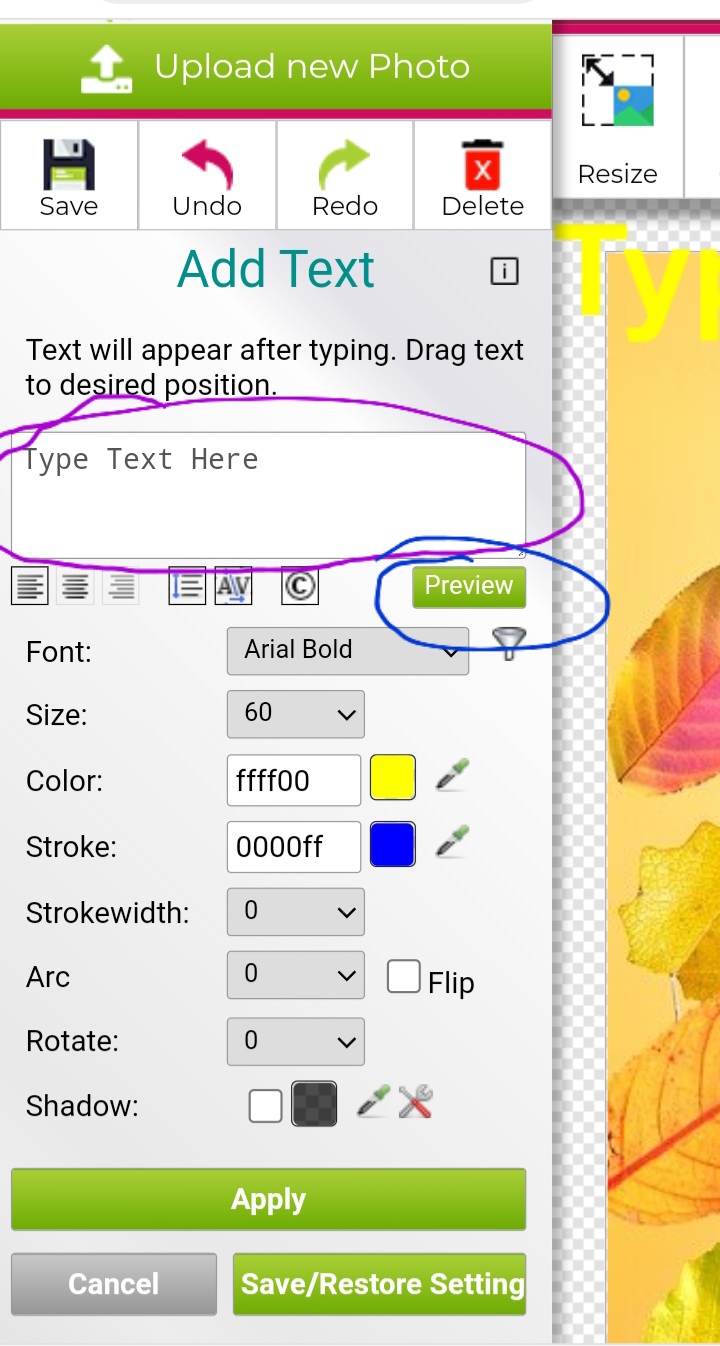Image resolution: width=720 pixels, height=1346 pixels.
Task: Center align the text
Action: pos(75,586)
